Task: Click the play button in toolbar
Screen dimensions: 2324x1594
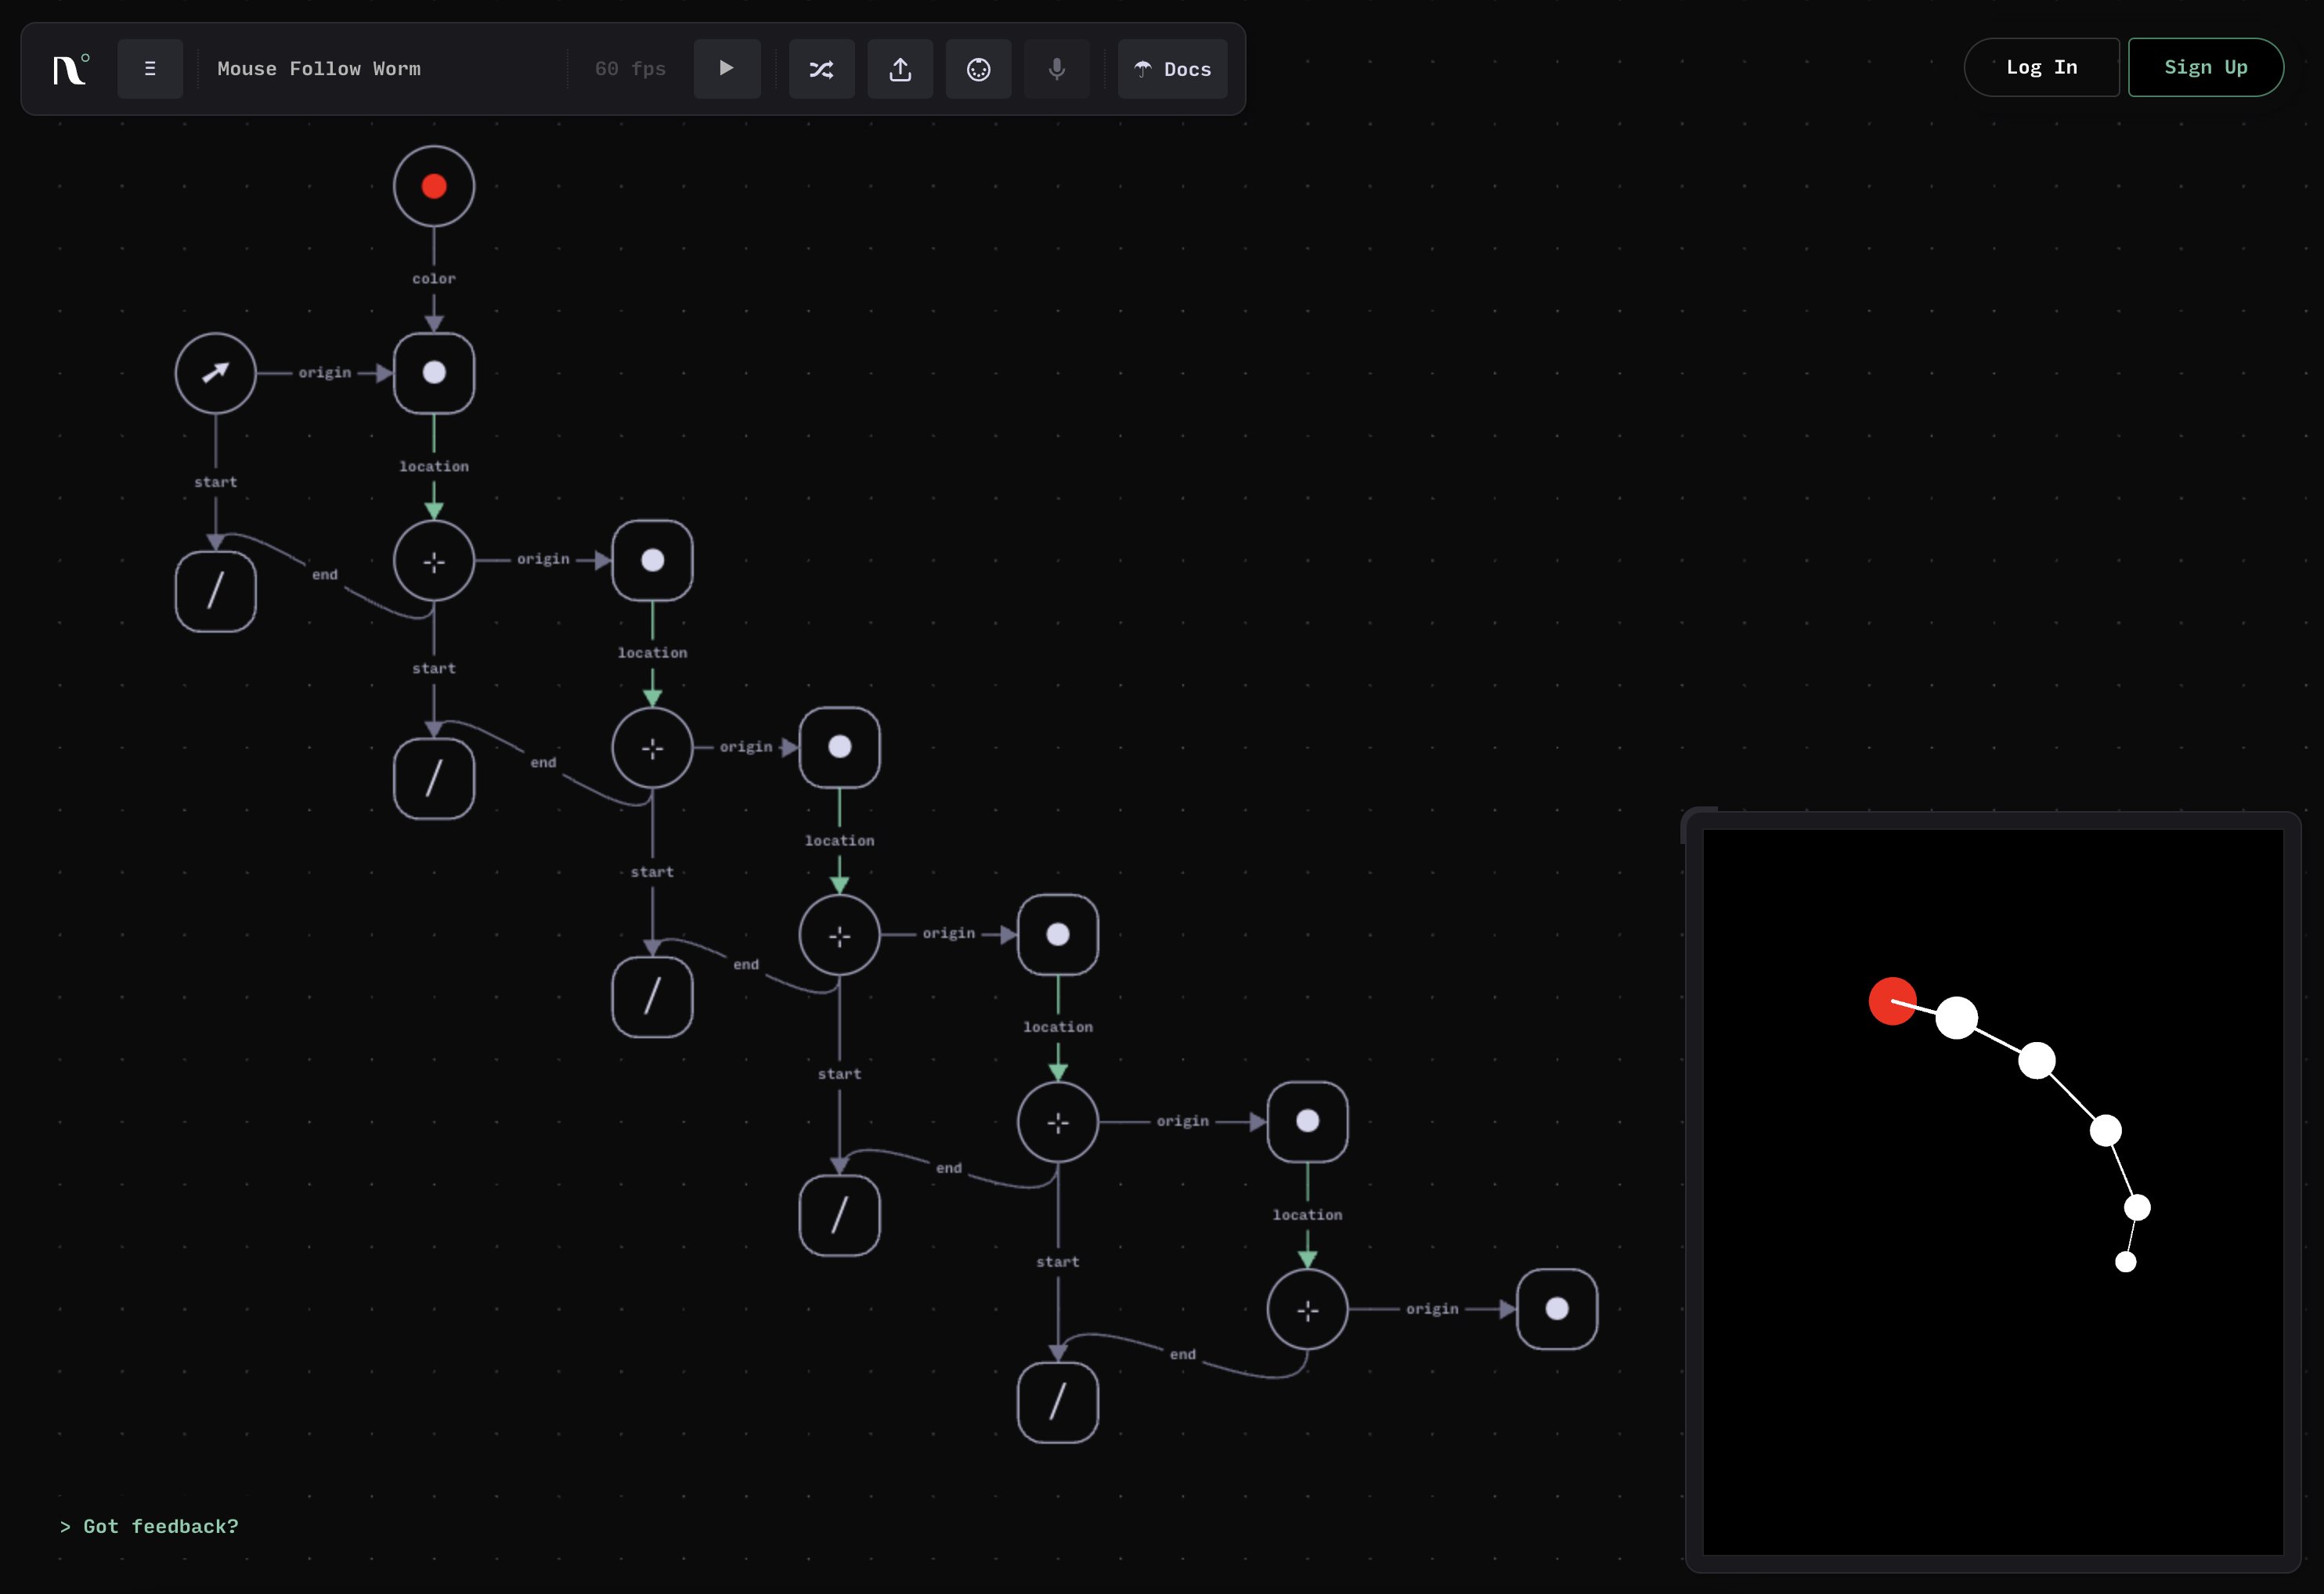Action: (x=727, y=69)
